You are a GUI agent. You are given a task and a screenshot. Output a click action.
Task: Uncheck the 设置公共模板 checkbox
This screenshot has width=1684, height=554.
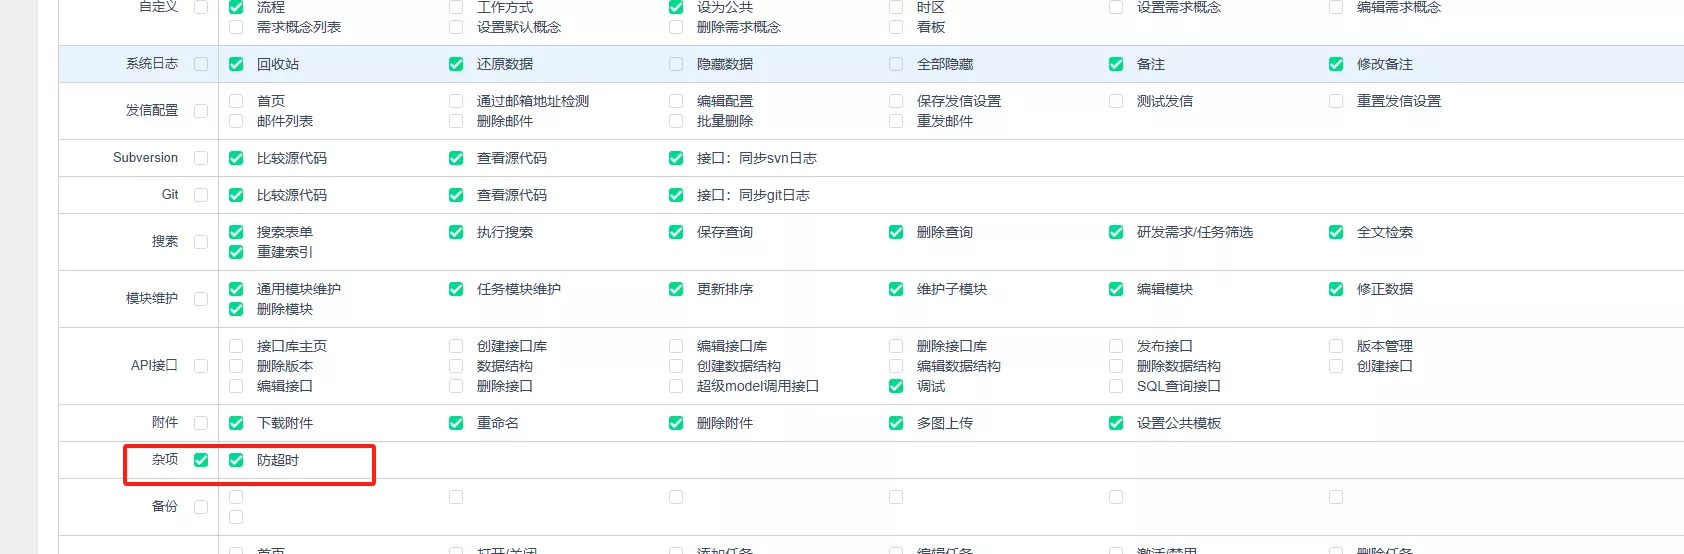coord(1116,423)
